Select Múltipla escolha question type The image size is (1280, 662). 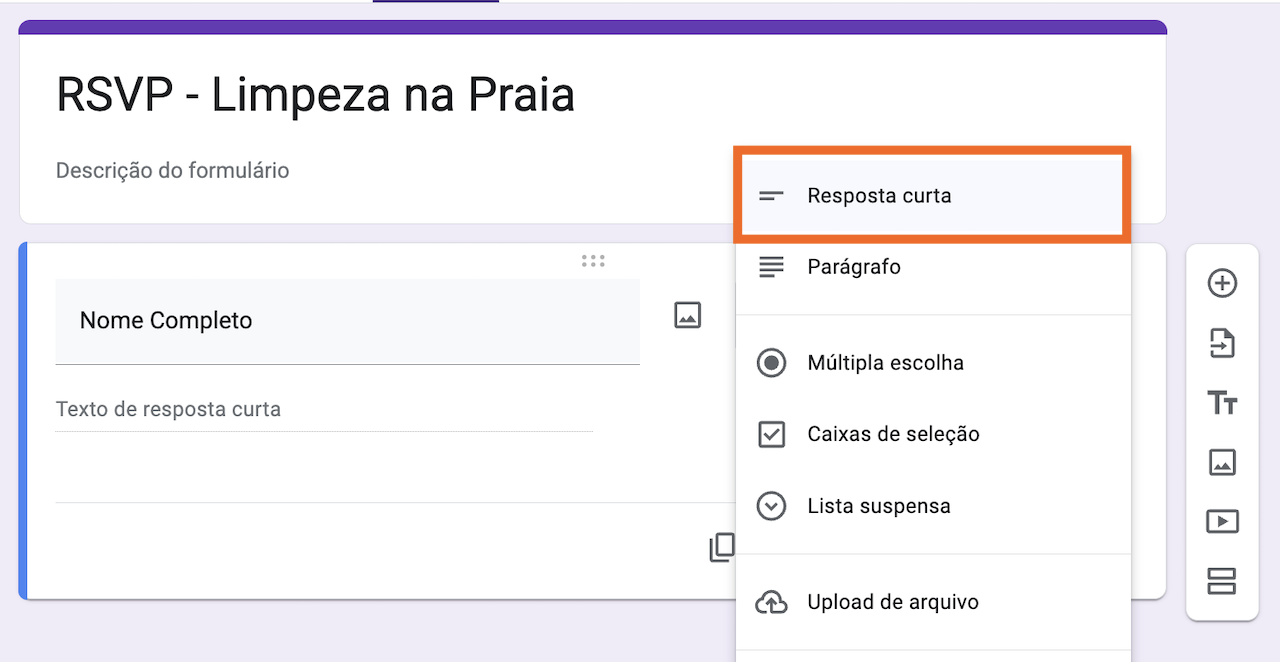coord(885,363)
